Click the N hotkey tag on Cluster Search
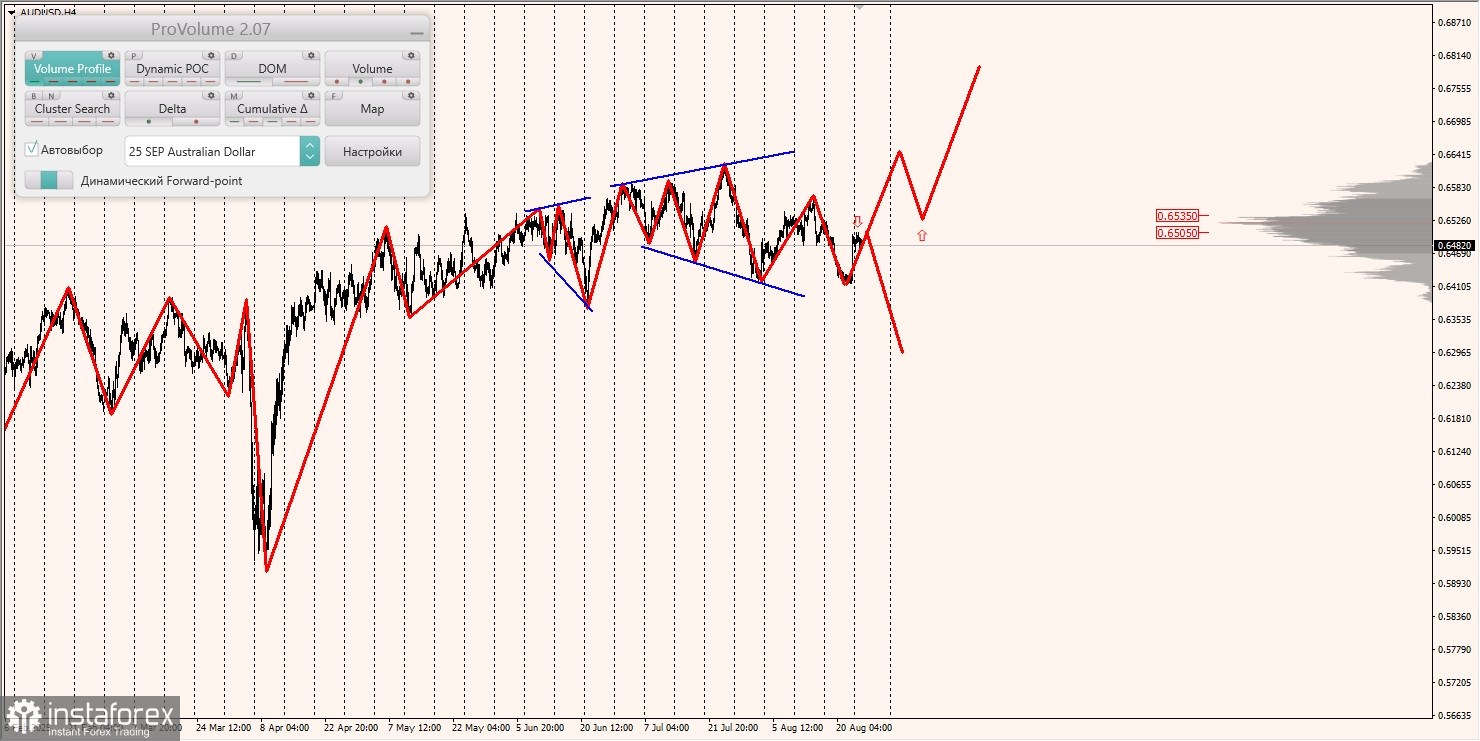Image resolution: width=1480 pixels, height=741 pixels. click(x=51, y=96)
